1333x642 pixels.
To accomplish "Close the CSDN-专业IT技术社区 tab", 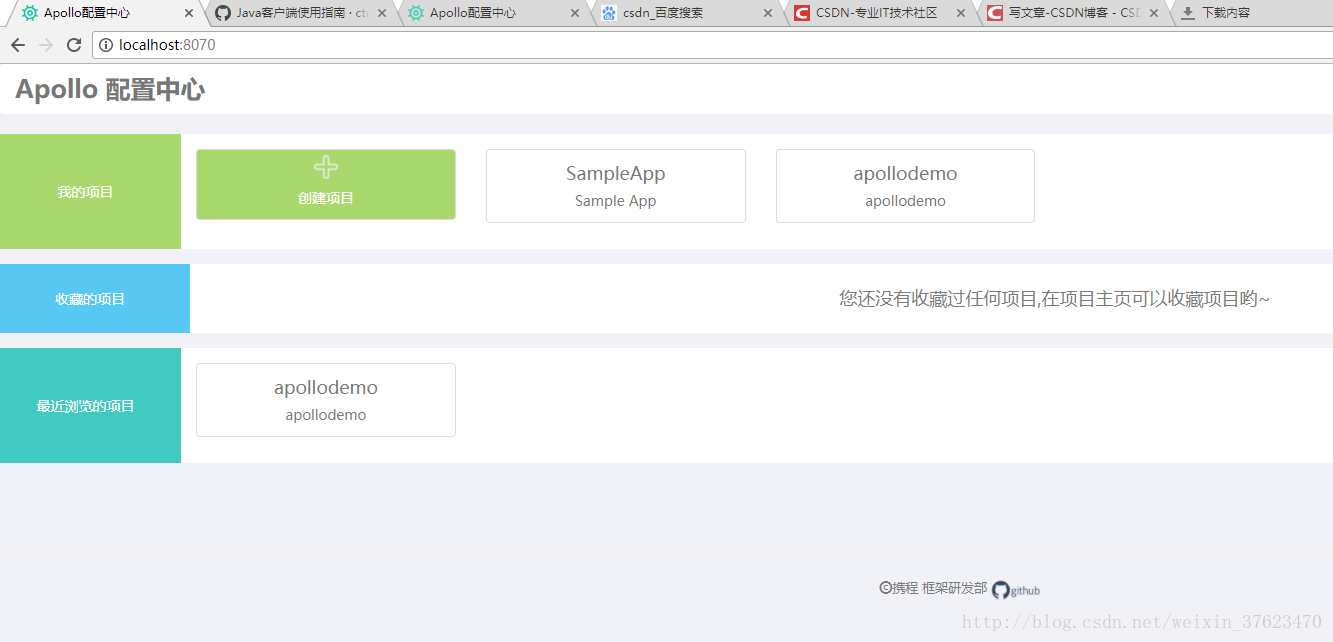I will (961, 13).
